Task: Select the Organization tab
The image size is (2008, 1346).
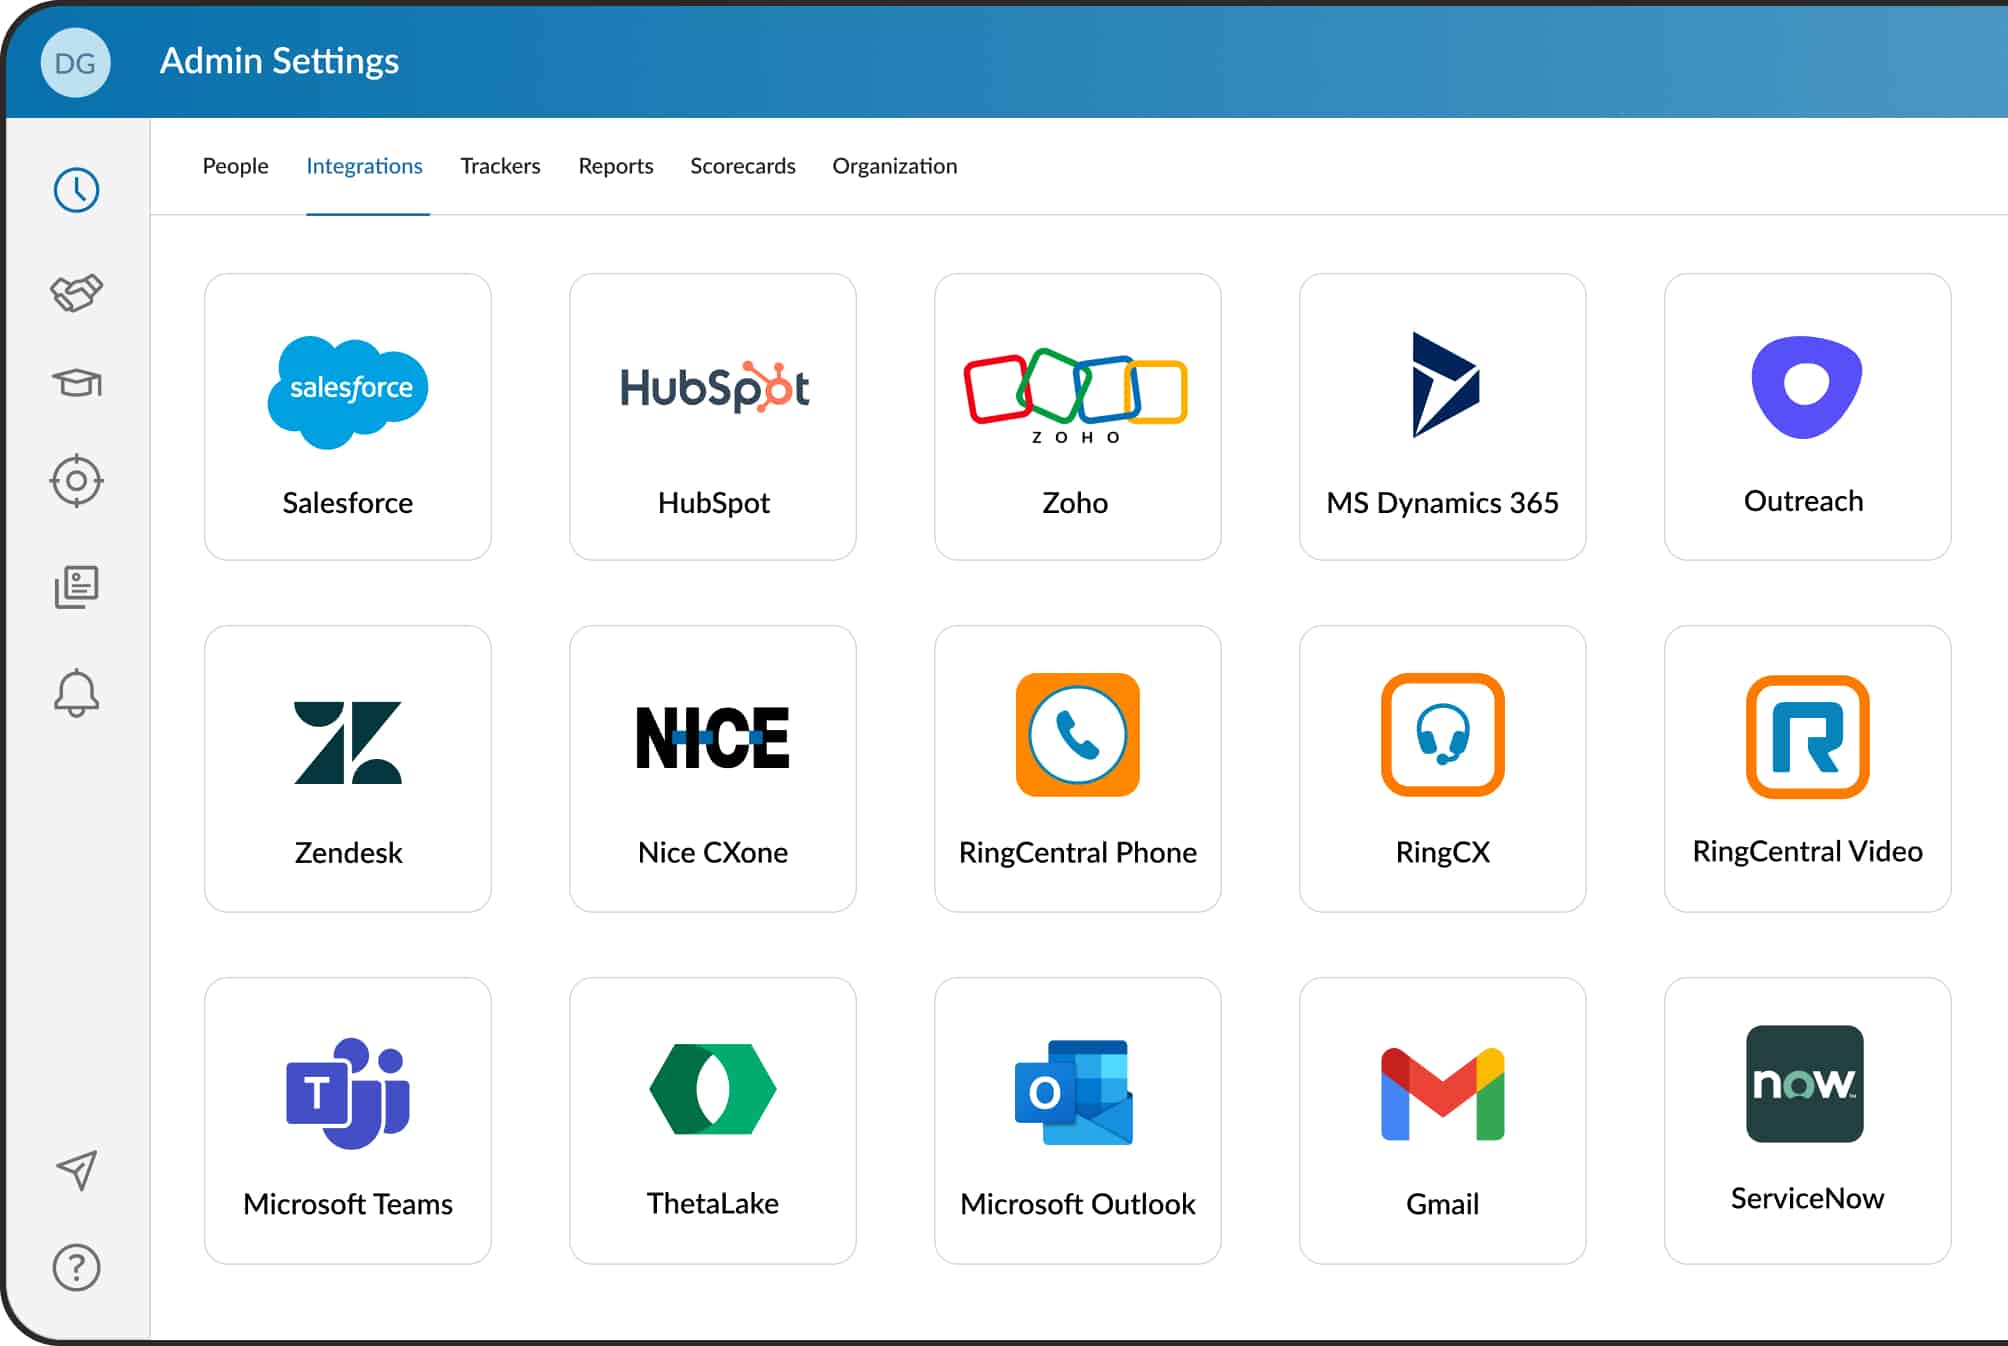Action: [x=894, y=166]
